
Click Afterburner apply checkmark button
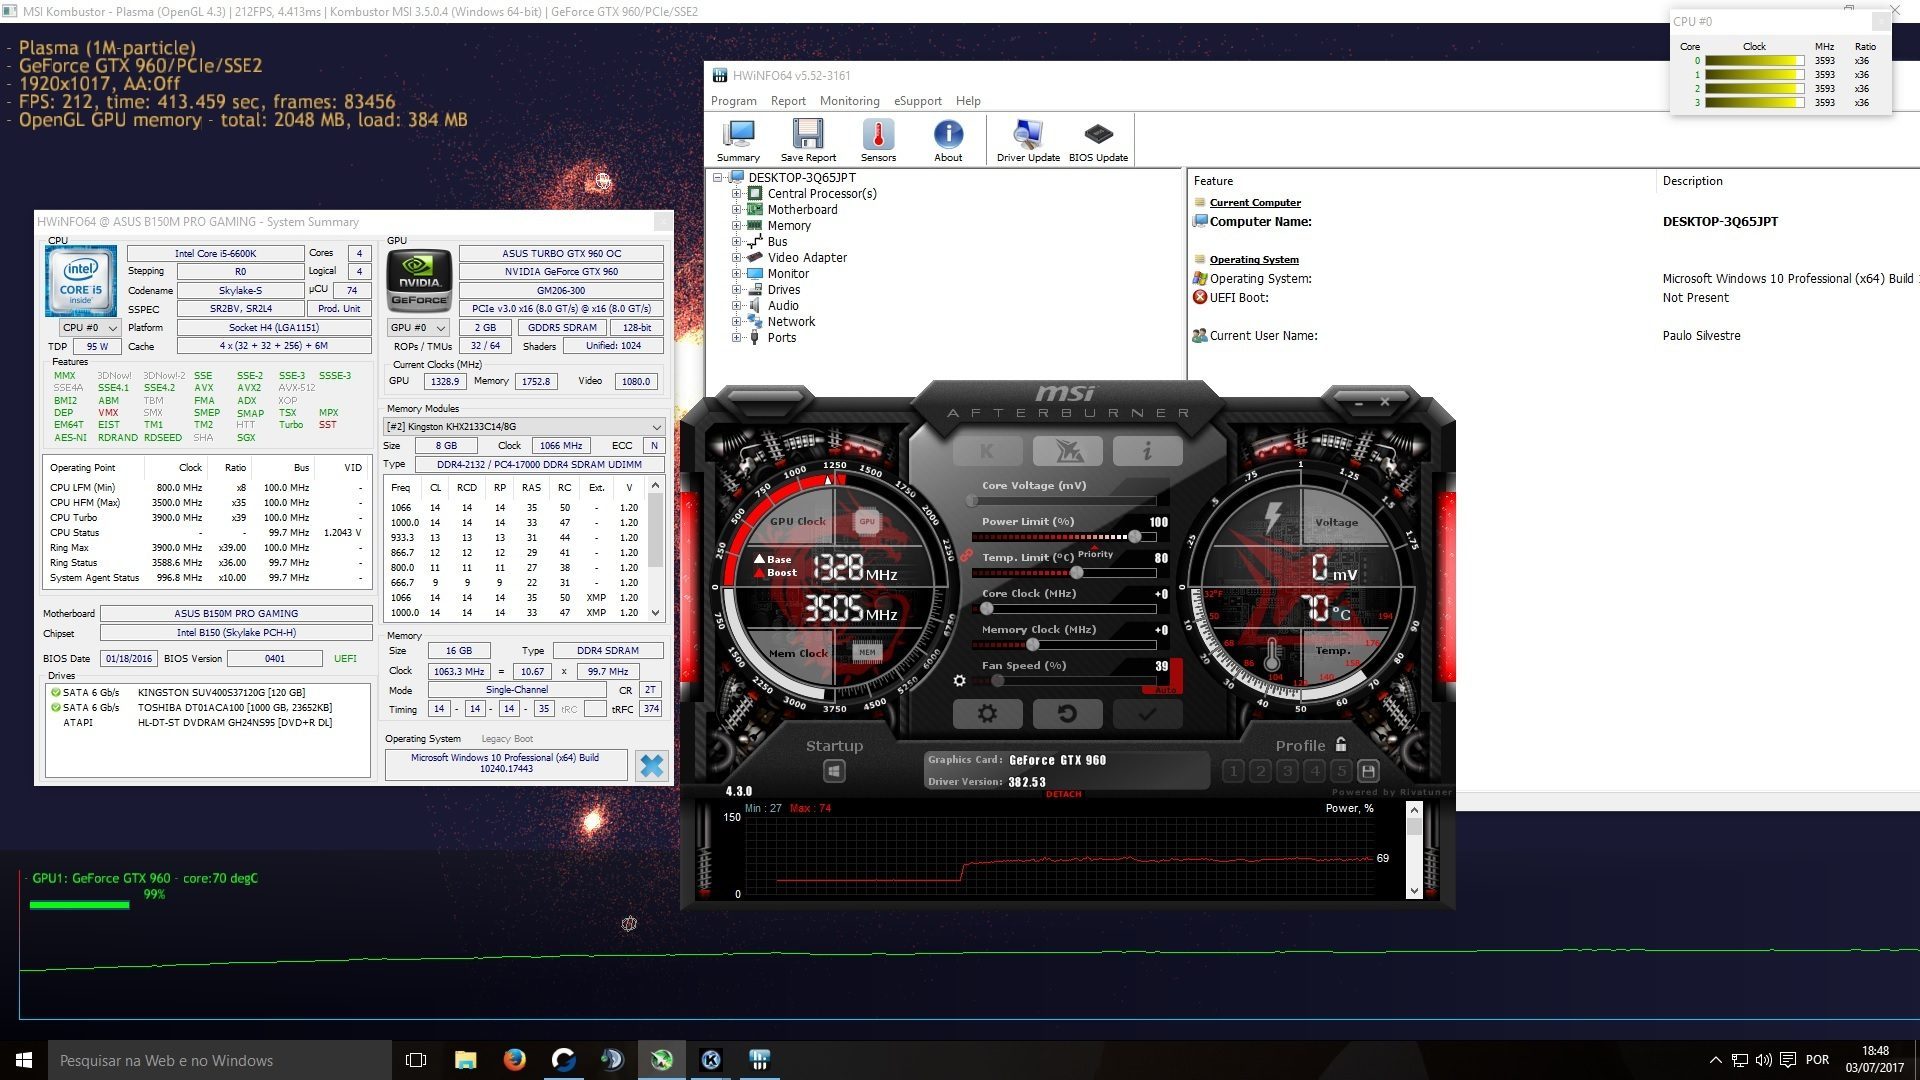1147,714
